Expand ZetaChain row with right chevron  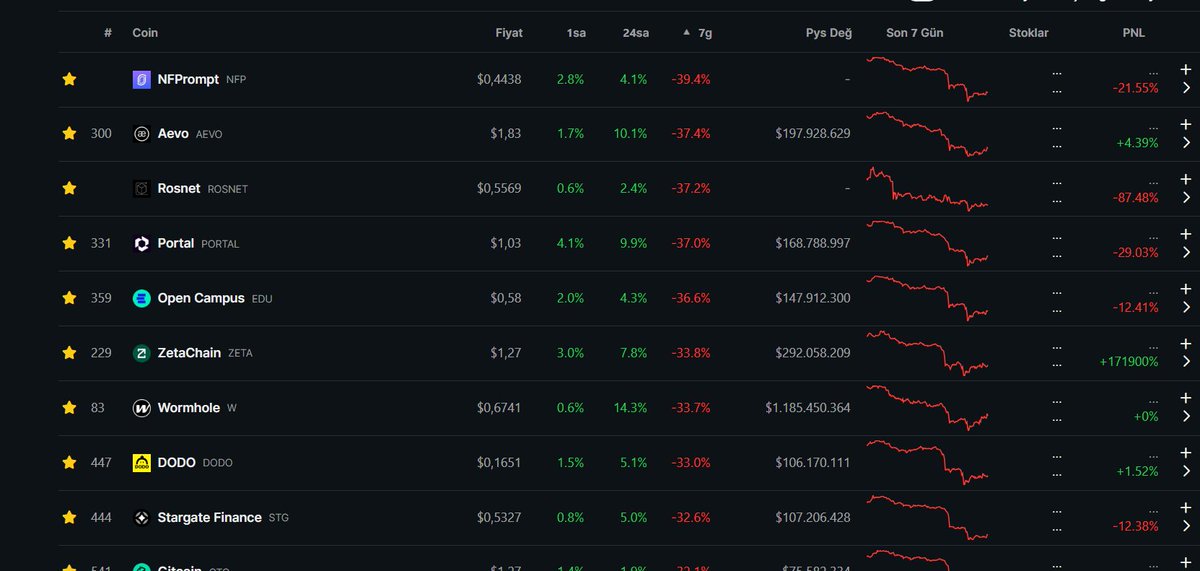coord(1186,362)
